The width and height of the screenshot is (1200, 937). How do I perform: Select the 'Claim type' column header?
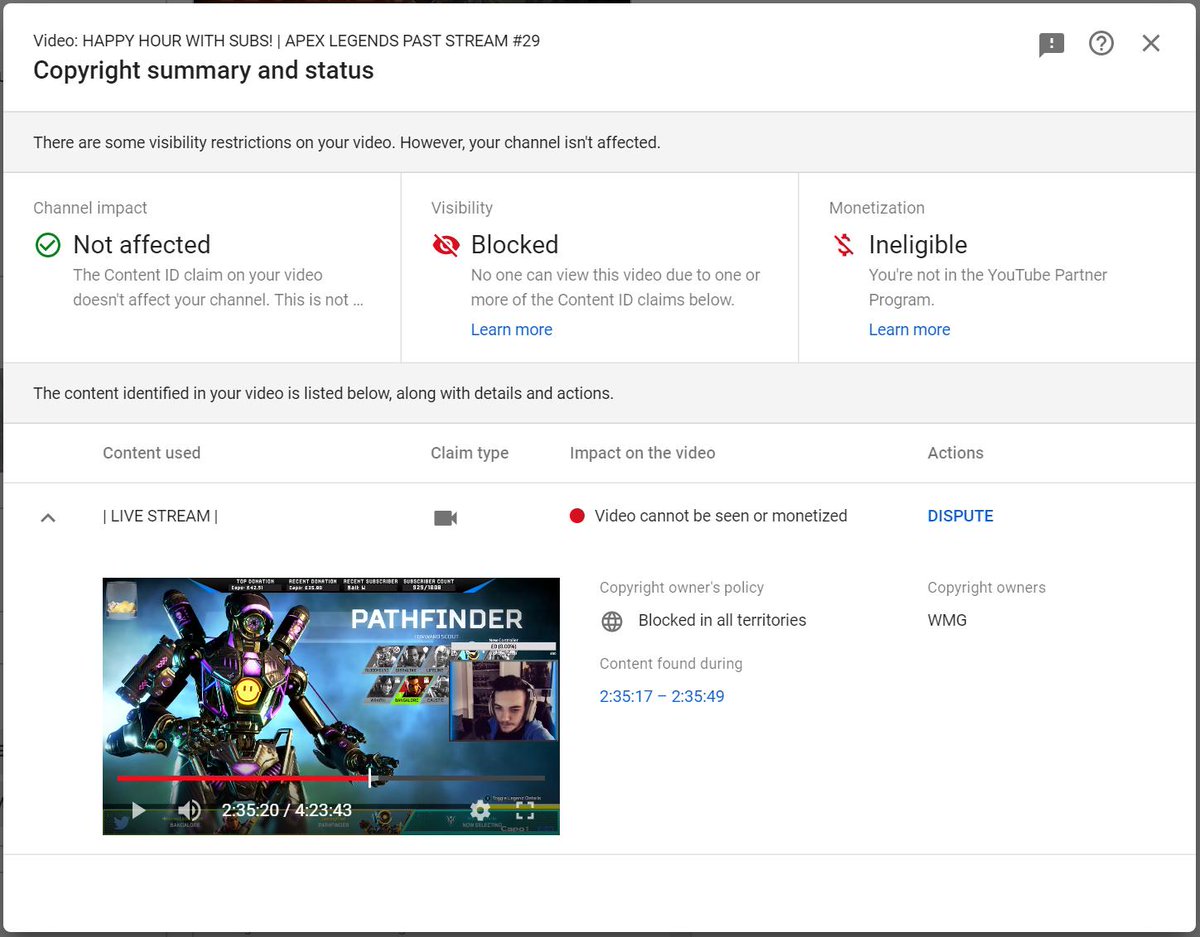tap(469, 453)
